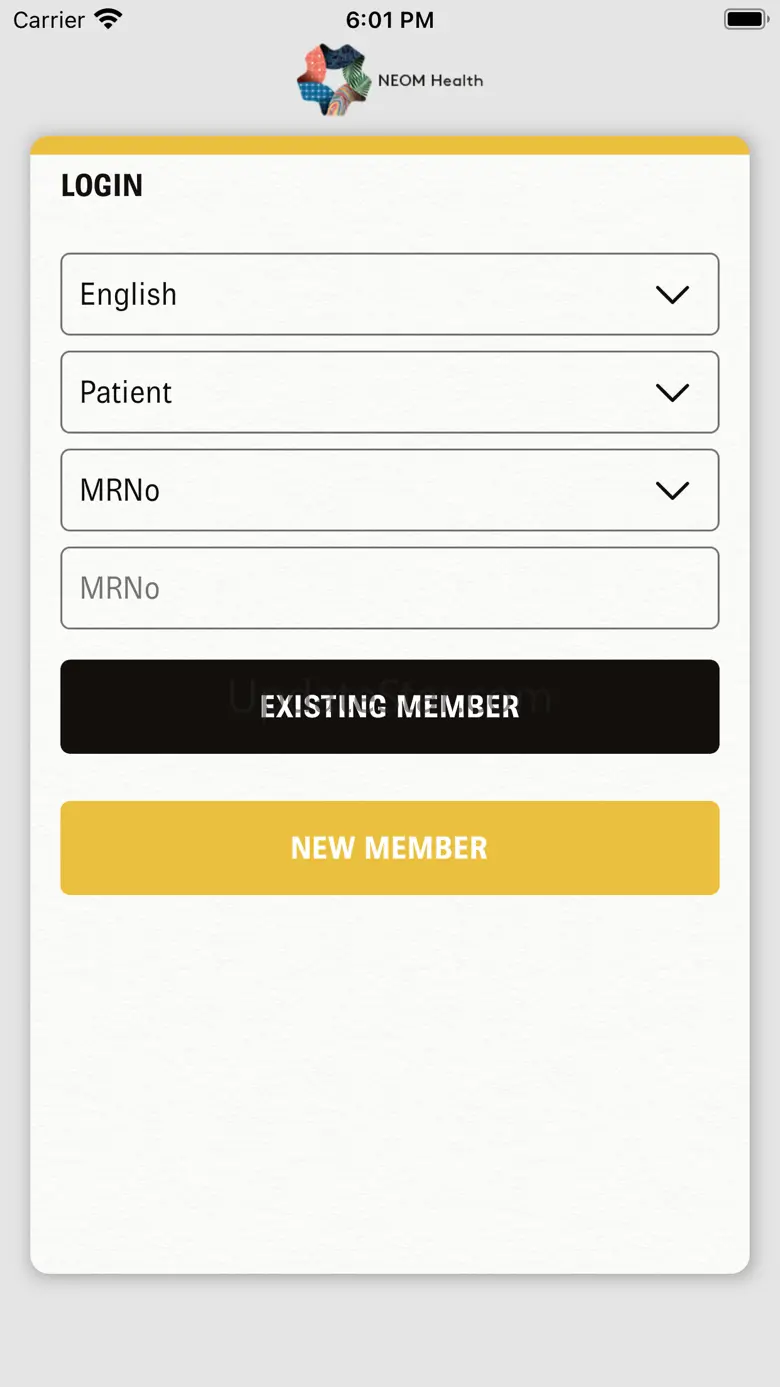The height and width of the screenshot is (1387, 780).
Task: Tap the LOGIN heading text
Action: tap(102, 186)
